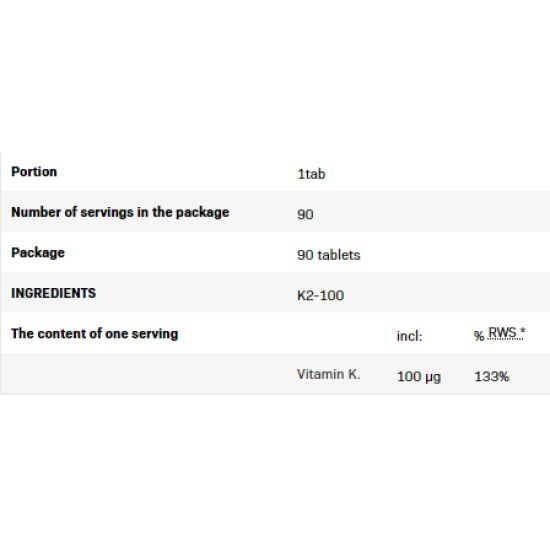The image size is (550, 550).
Task: Click the word serving in the content label
Action: pyautogui.click(x=155, y=334)
